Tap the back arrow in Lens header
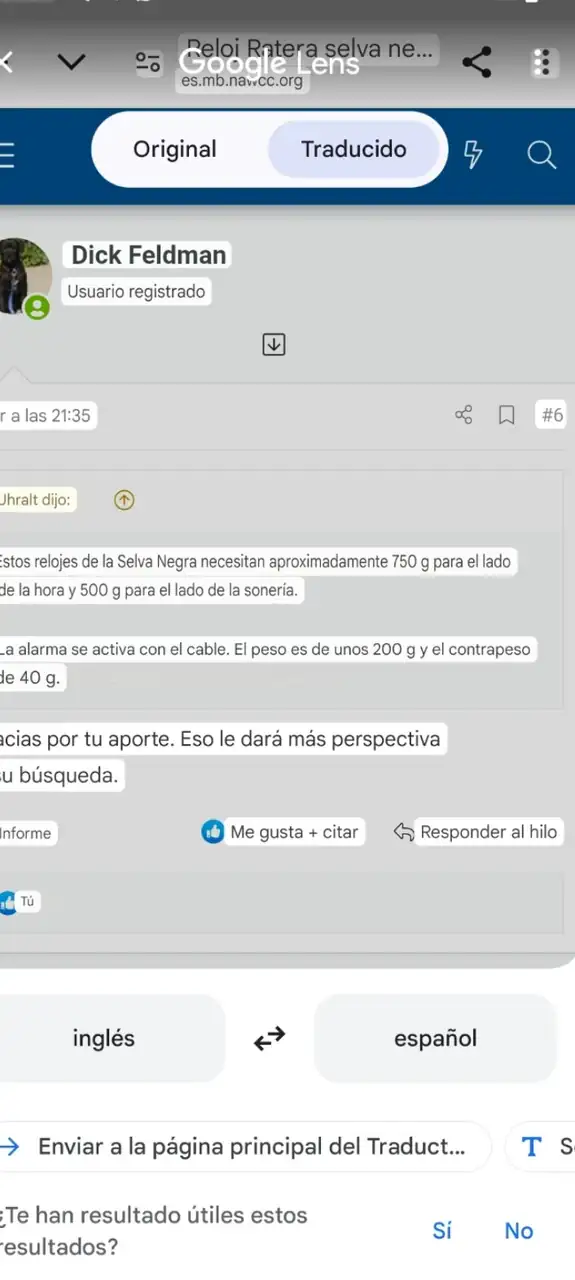 (6, 62)
